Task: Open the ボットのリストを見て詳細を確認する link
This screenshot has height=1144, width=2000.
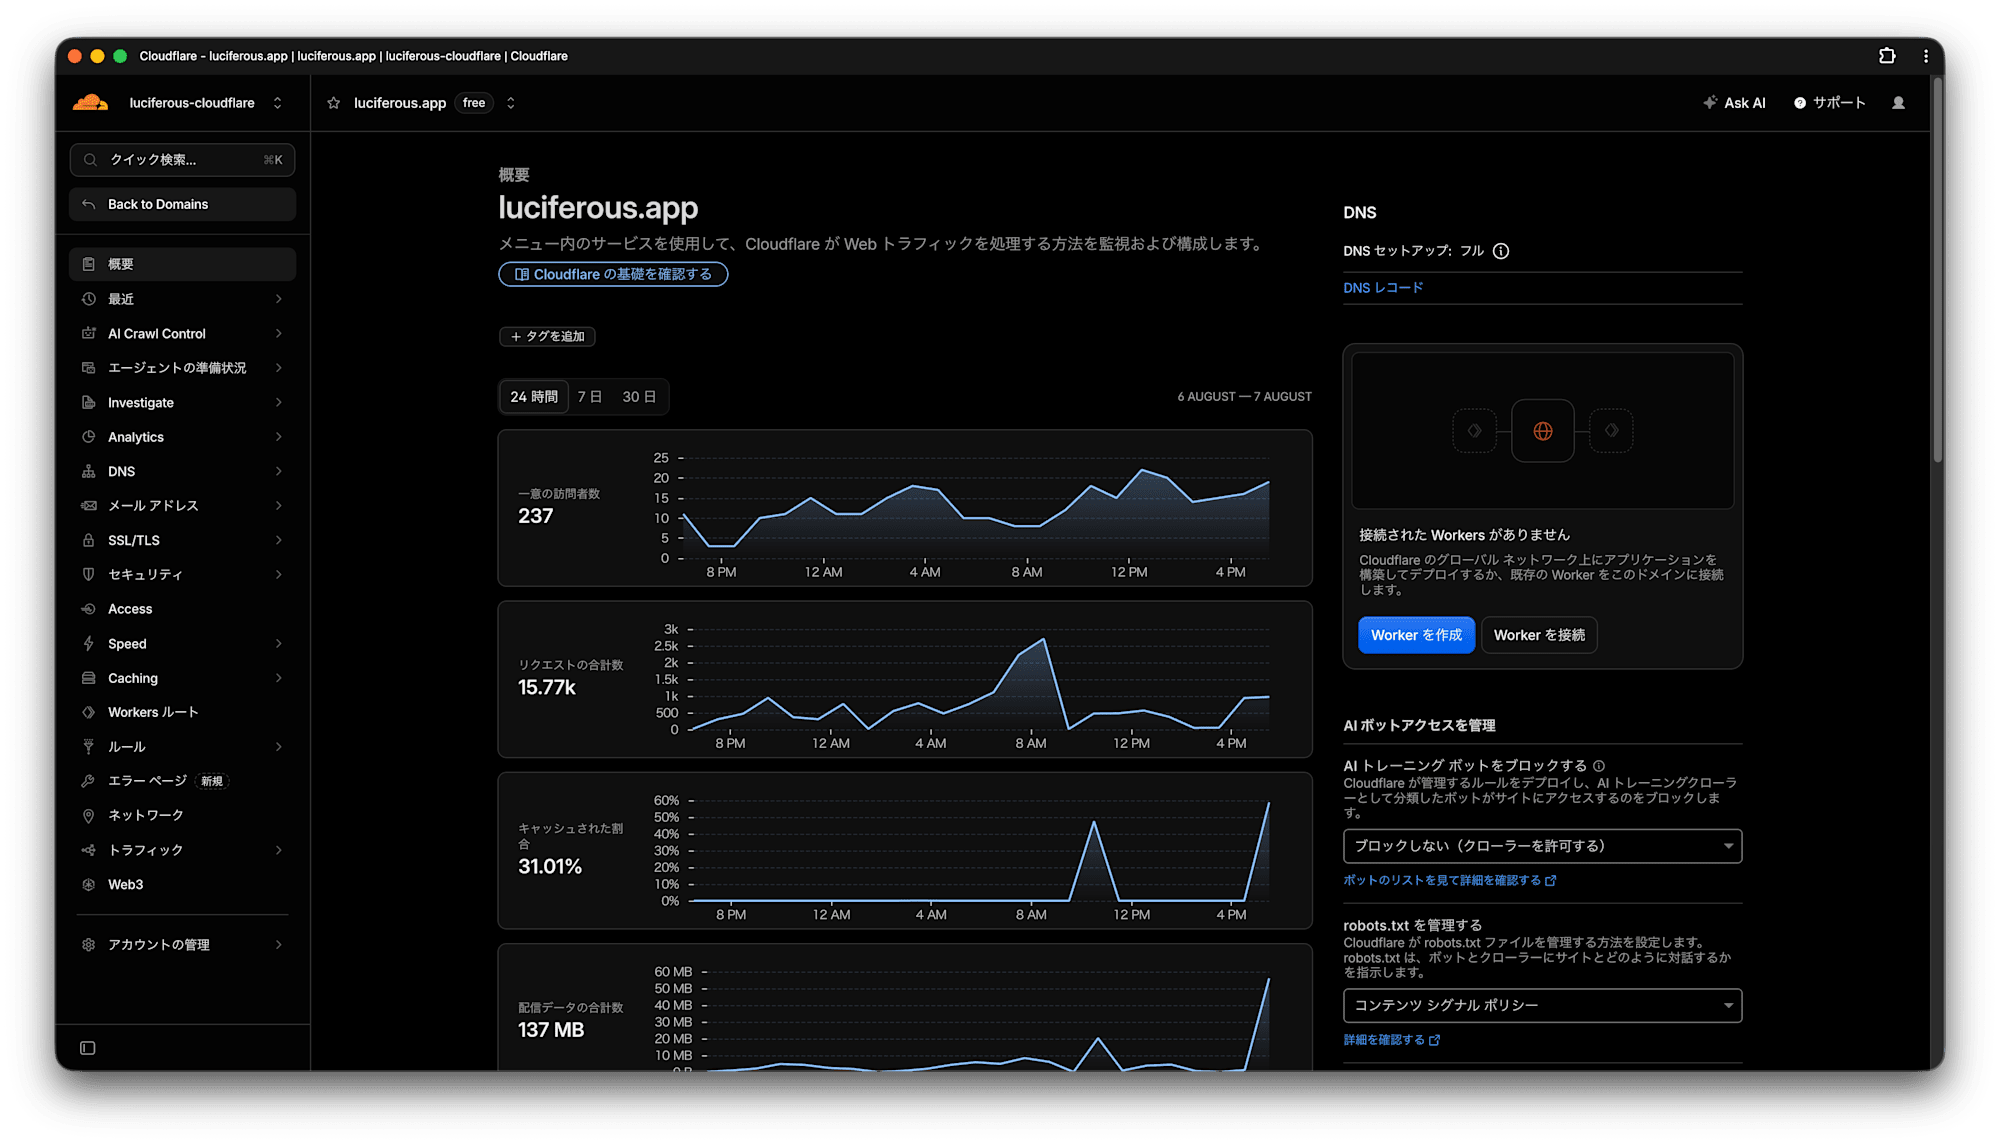Action: (x=1449, y=881)
